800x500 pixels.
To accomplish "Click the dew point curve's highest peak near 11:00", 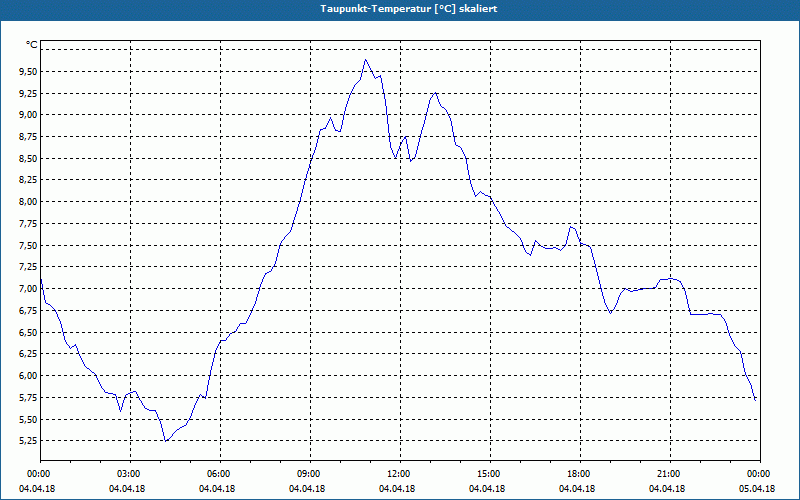I will 365,60.
